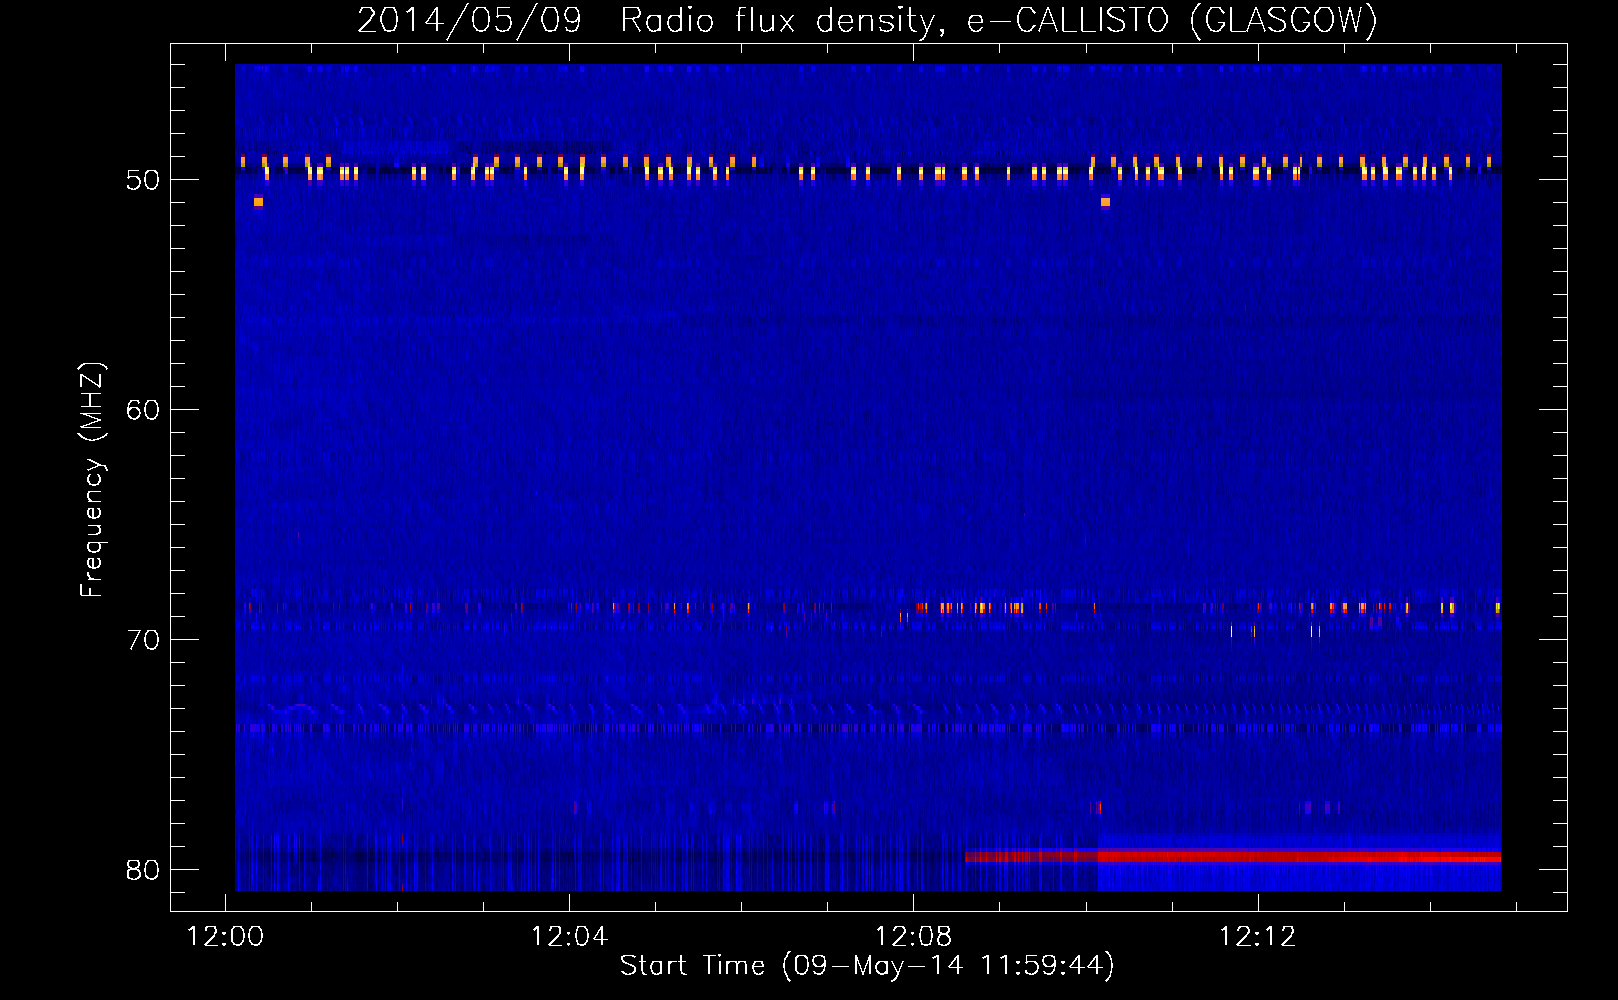Click the 12:00 time tick label
1618x1000 pixels.
225,937
